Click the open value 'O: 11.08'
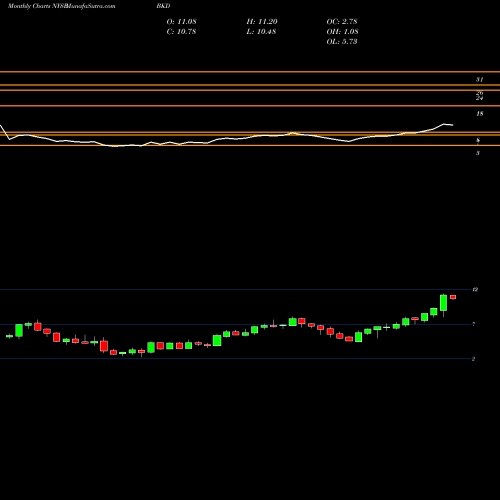Viewport: 500px width, 500px height. 182,22
